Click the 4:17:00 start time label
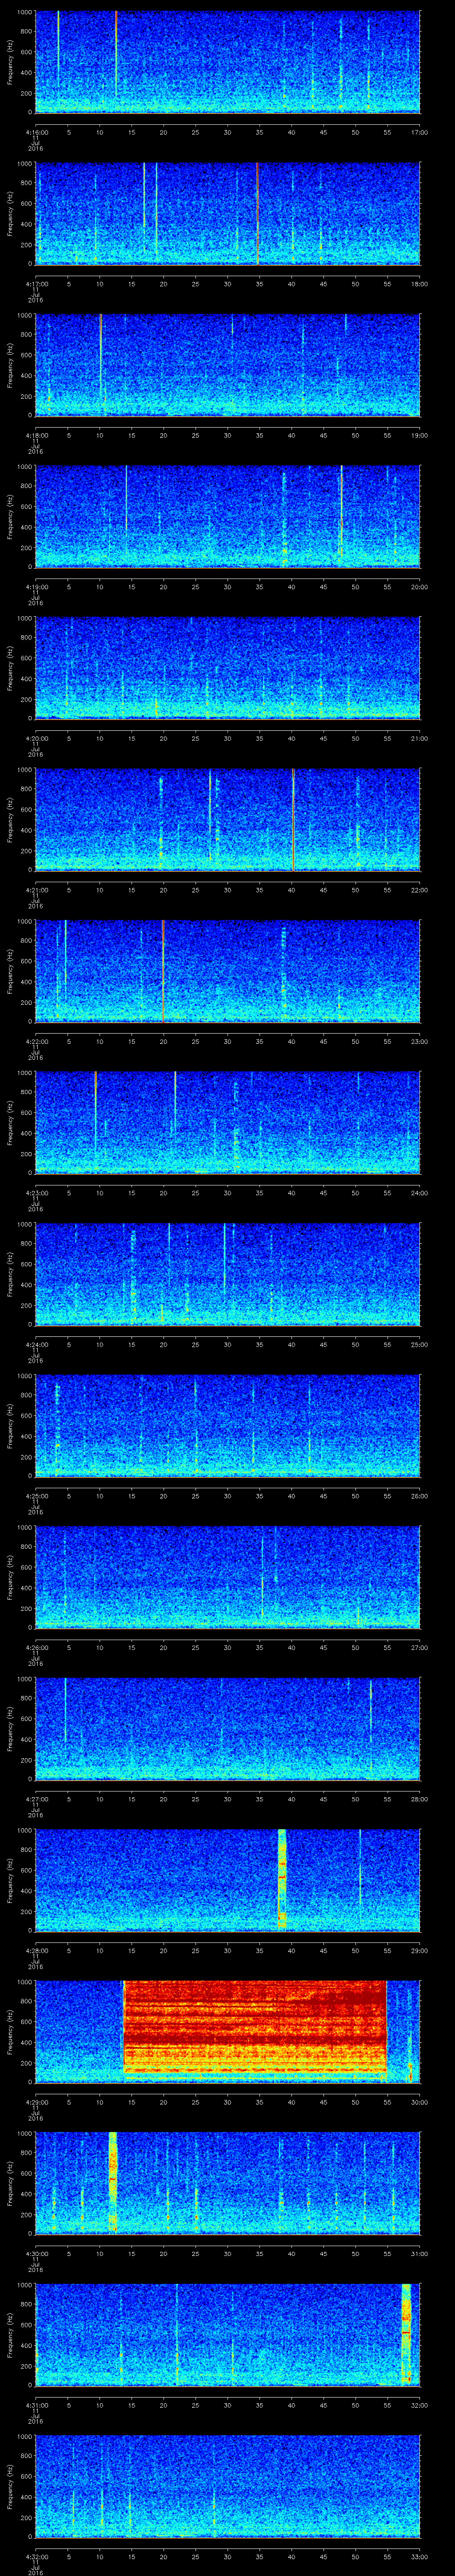Image resolution: width=455 pixels, height=2576 pixels. pos(36,284)
